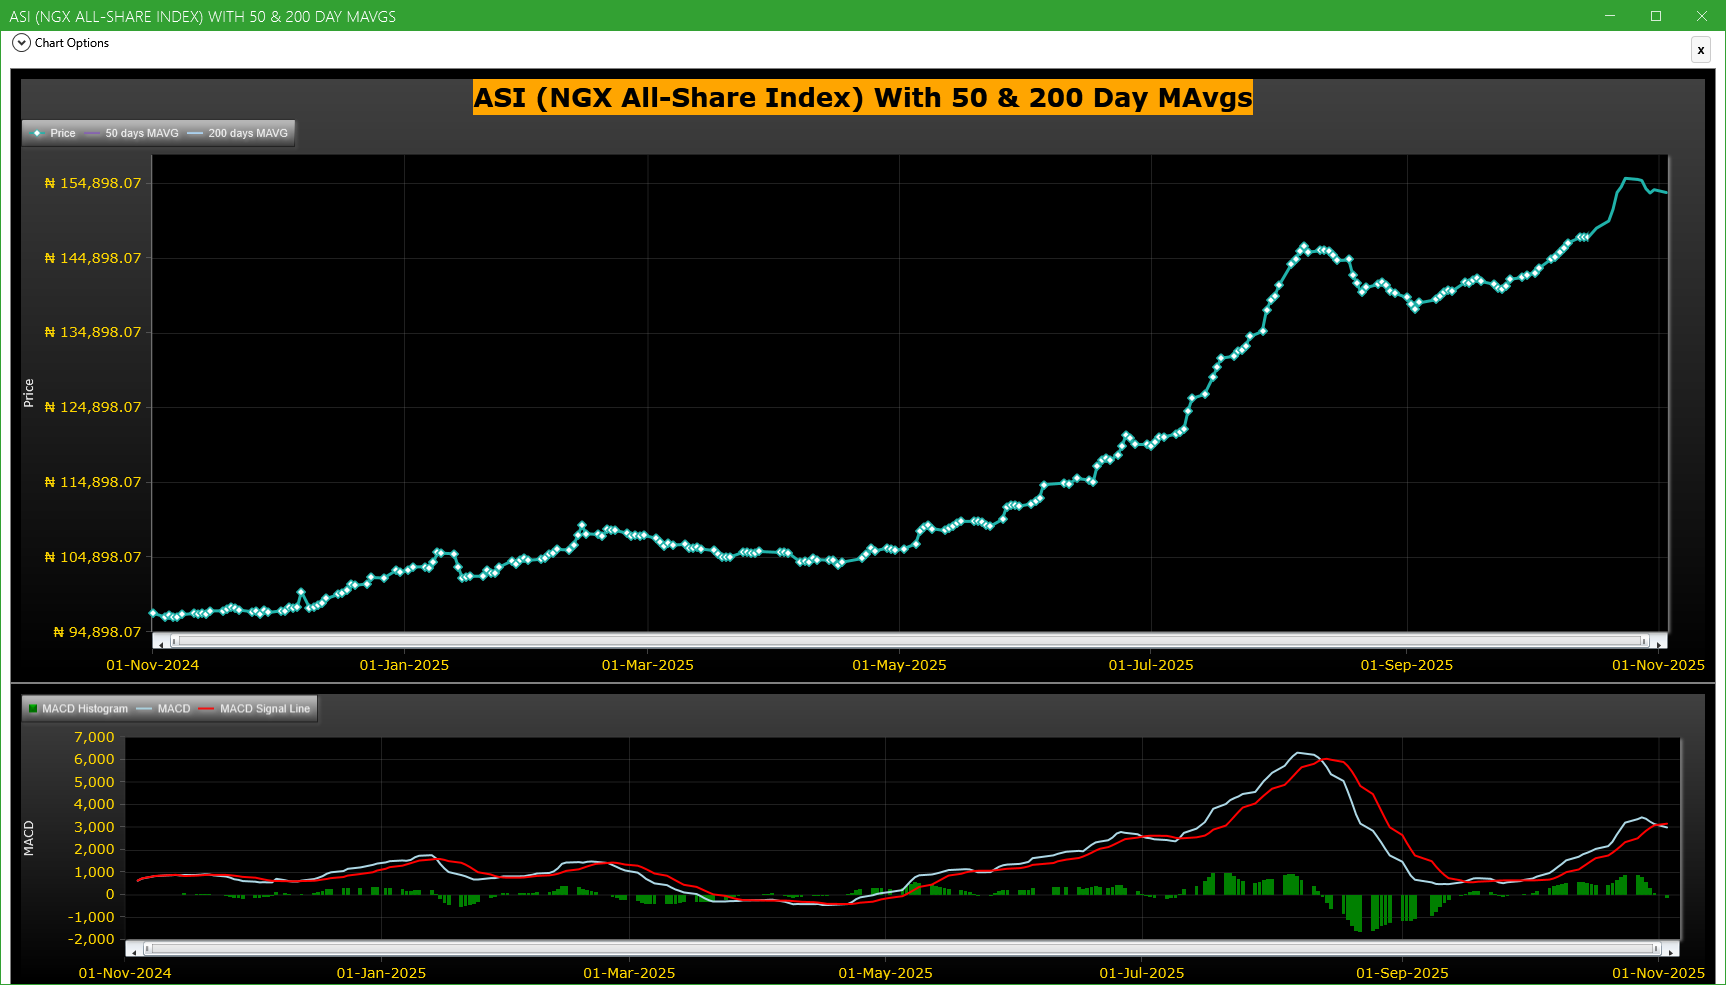Toggle MACD Histogram legend entry

(78, 709)
